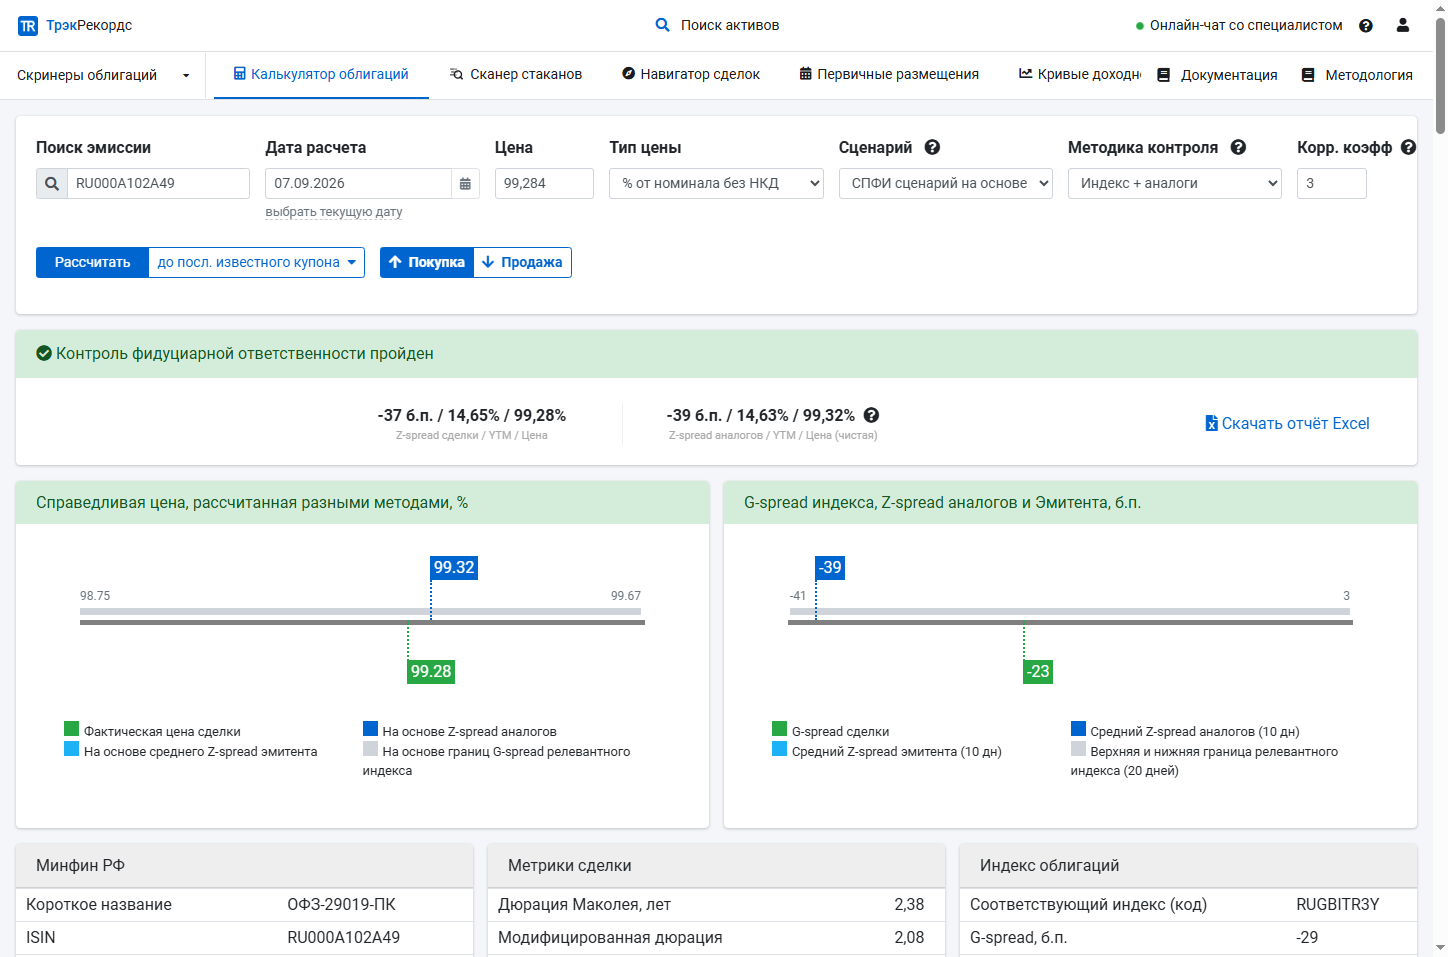Viewport: 1448px width, 957px height.
Task: Open the user profile icon
Action: (x=1403, y=25)
